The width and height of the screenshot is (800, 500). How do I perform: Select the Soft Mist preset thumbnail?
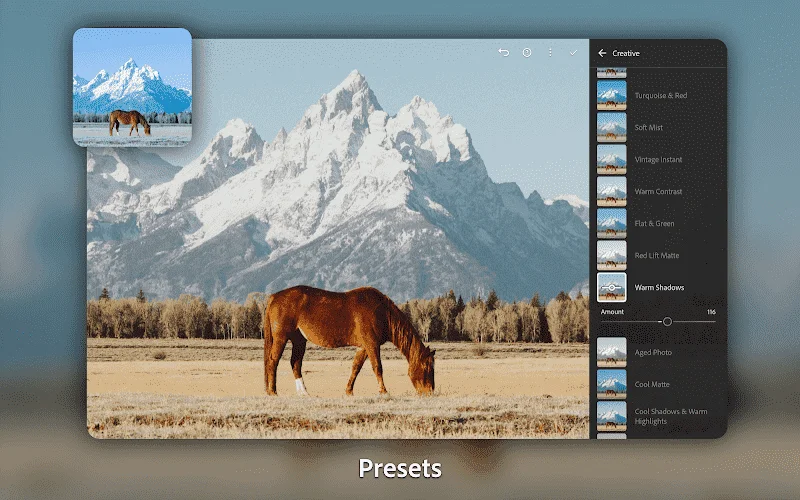click(612, 127)
